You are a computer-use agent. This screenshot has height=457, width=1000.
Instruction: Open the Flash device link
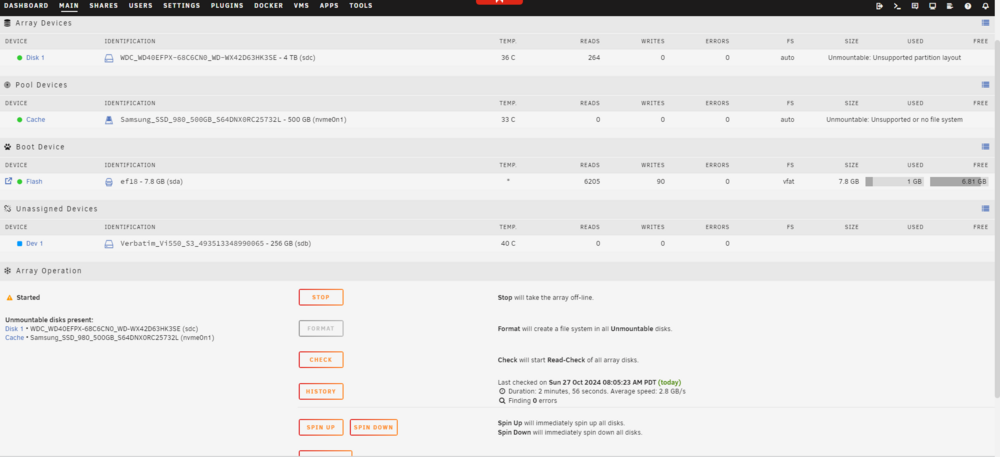click(x=34, y=182)
